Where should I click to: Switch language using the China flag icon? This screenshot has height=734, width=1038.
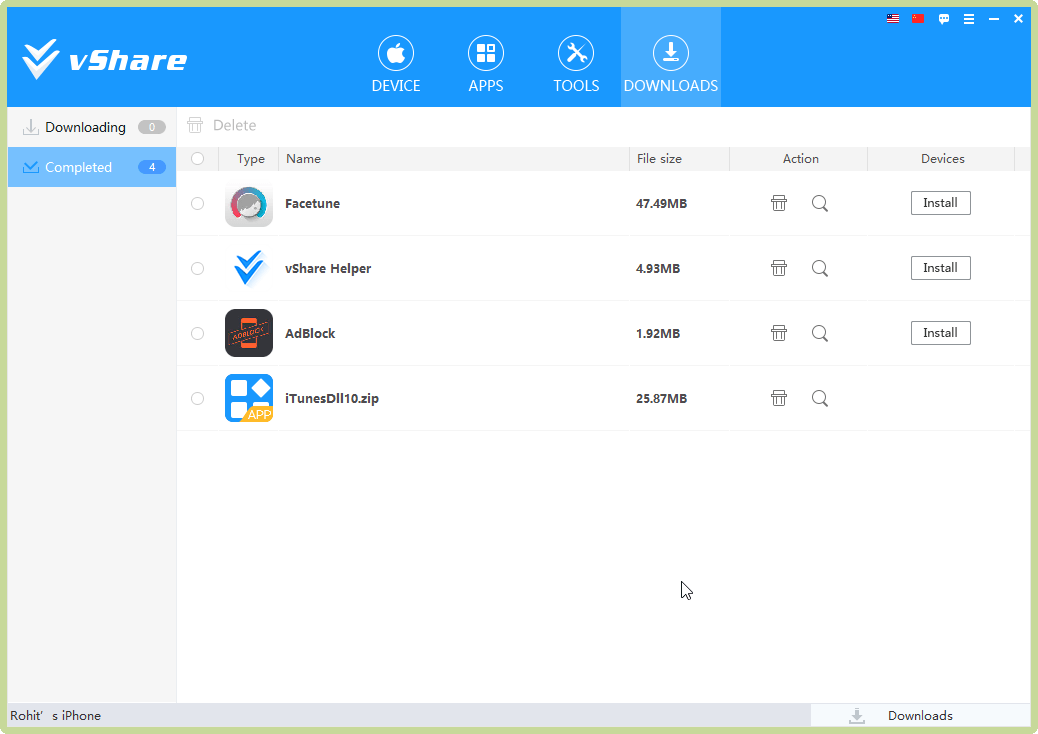click(918, 19)
